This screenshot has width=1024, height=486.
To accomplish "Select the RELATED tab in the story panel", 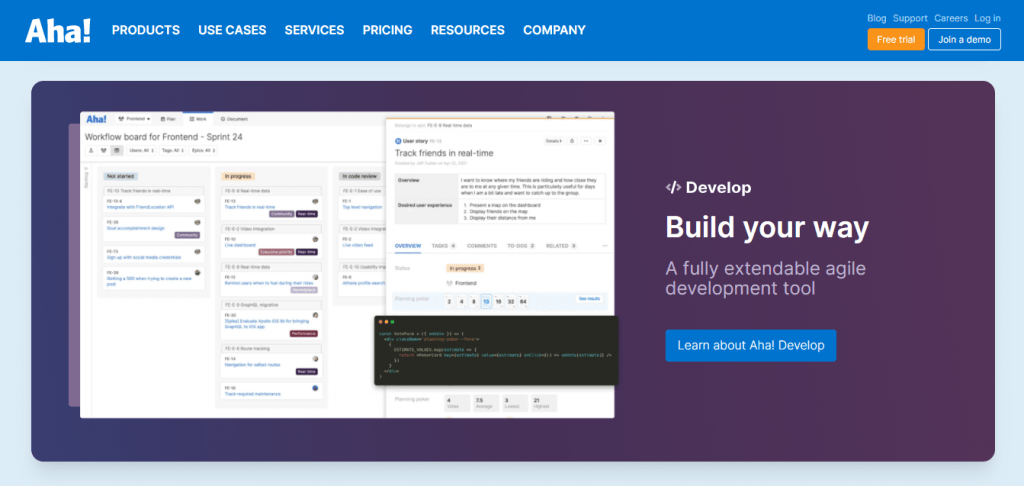I will point(561,246).
